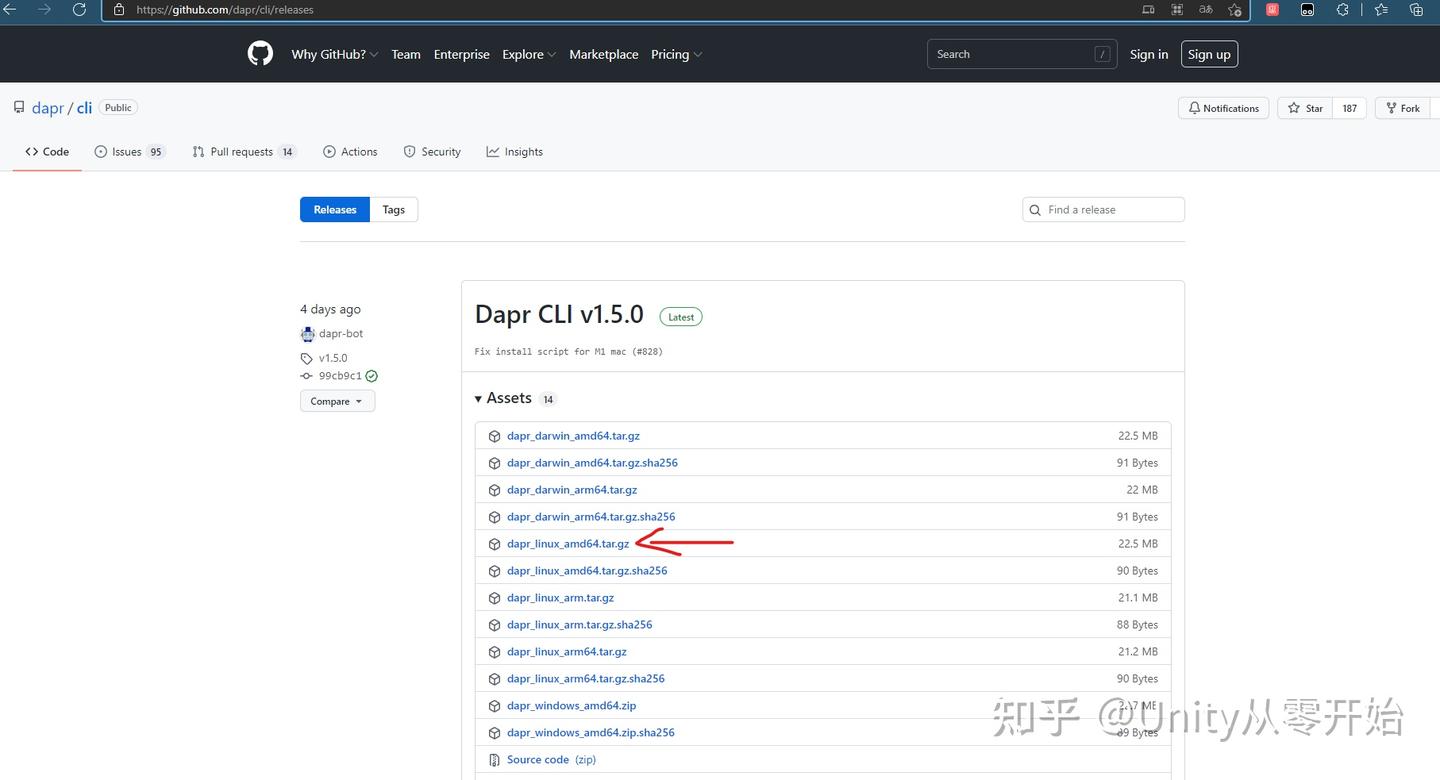Image resolution: width=1440 pixels, height=780 pixels.
Task: Add this page to favorites with star-plus icon
Action: point(1235,10)
